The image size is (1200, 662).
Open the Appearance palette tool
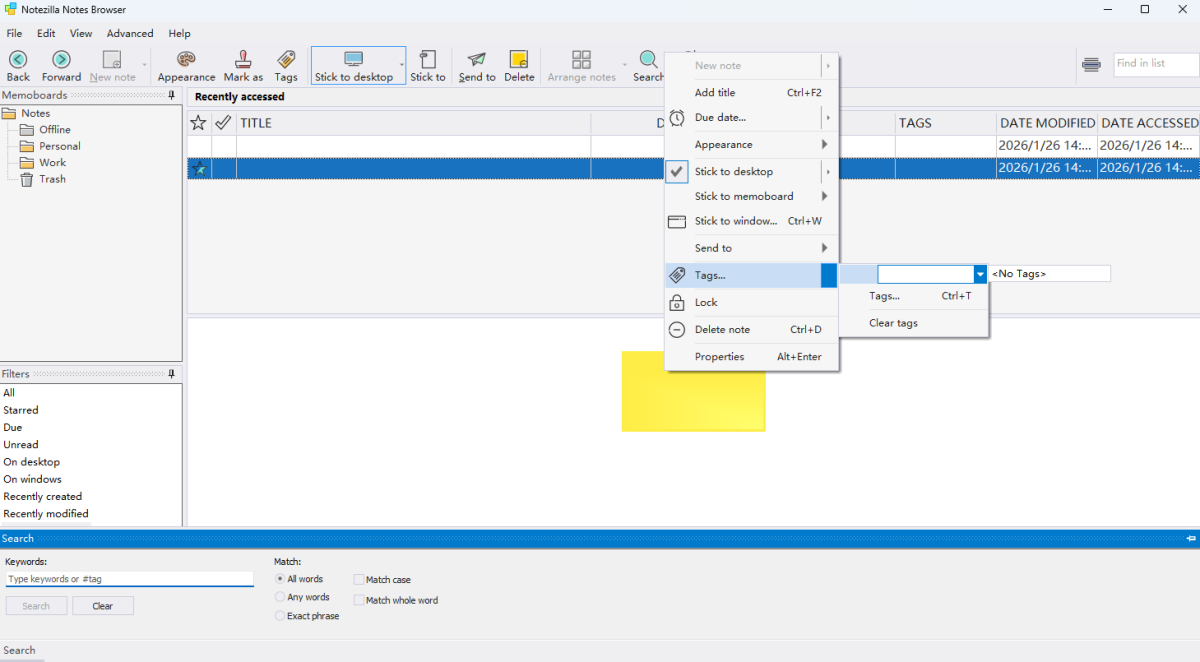point(186,60)
